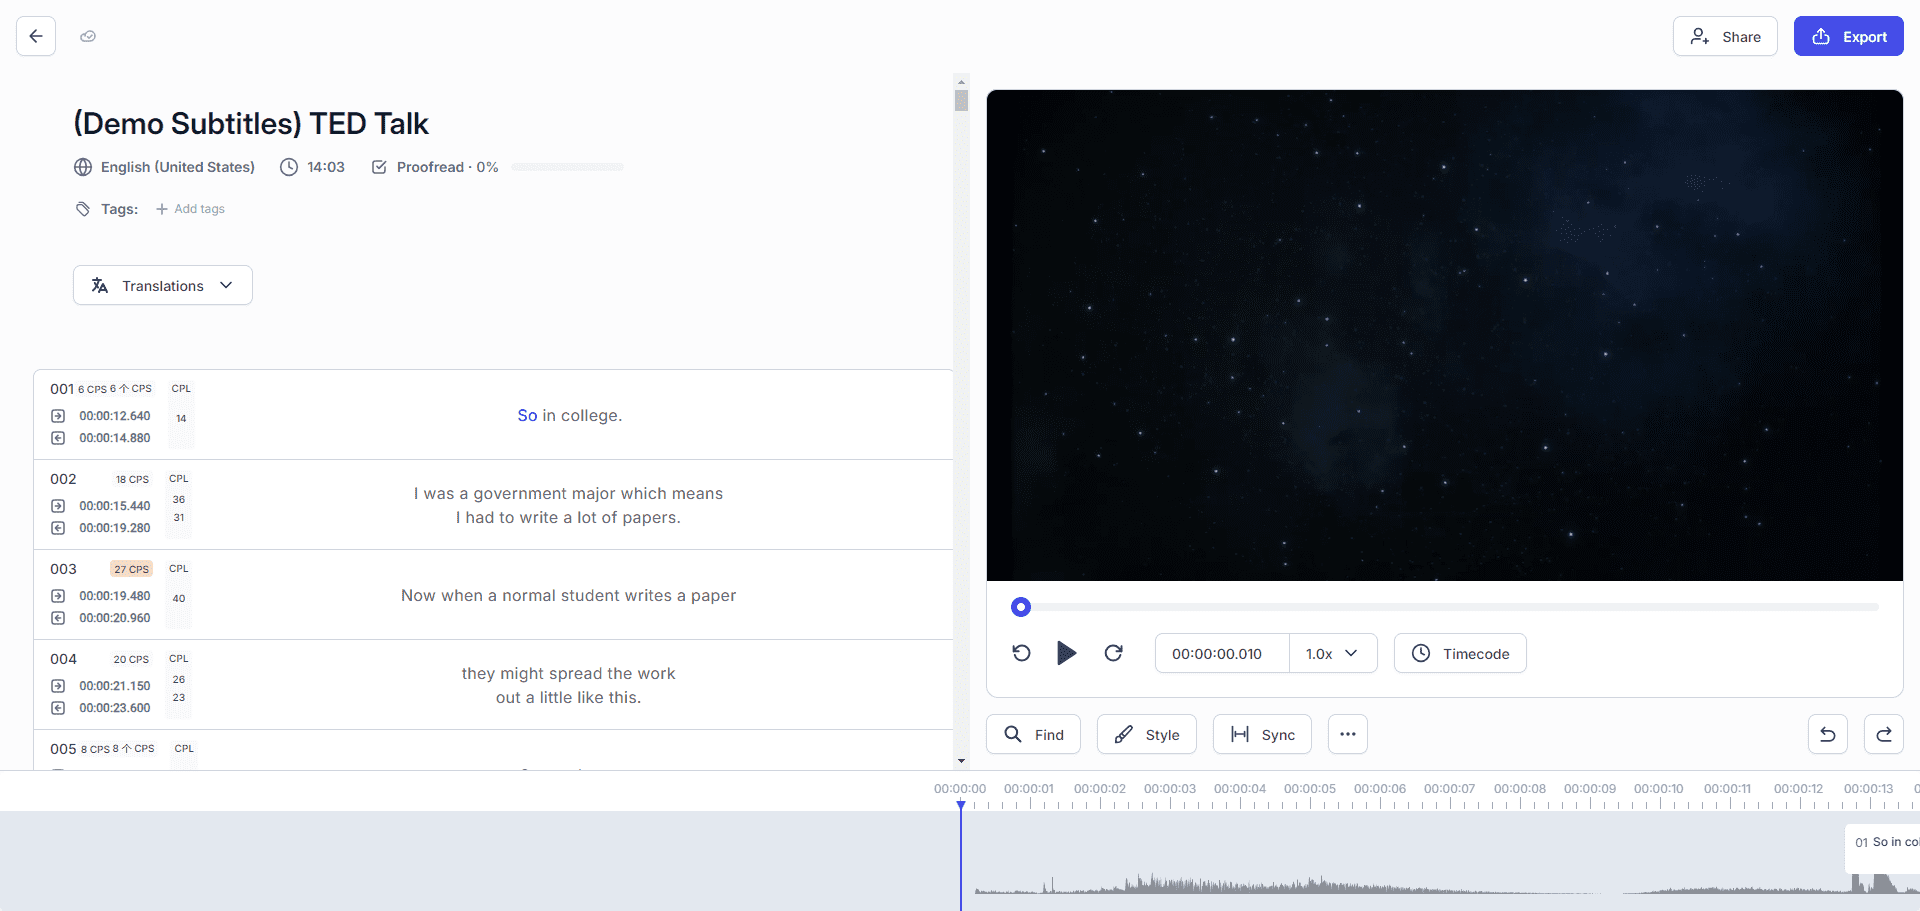Click the video preview area
Viewport: 1920px width, 911px height.
(x=1444, y=335)
